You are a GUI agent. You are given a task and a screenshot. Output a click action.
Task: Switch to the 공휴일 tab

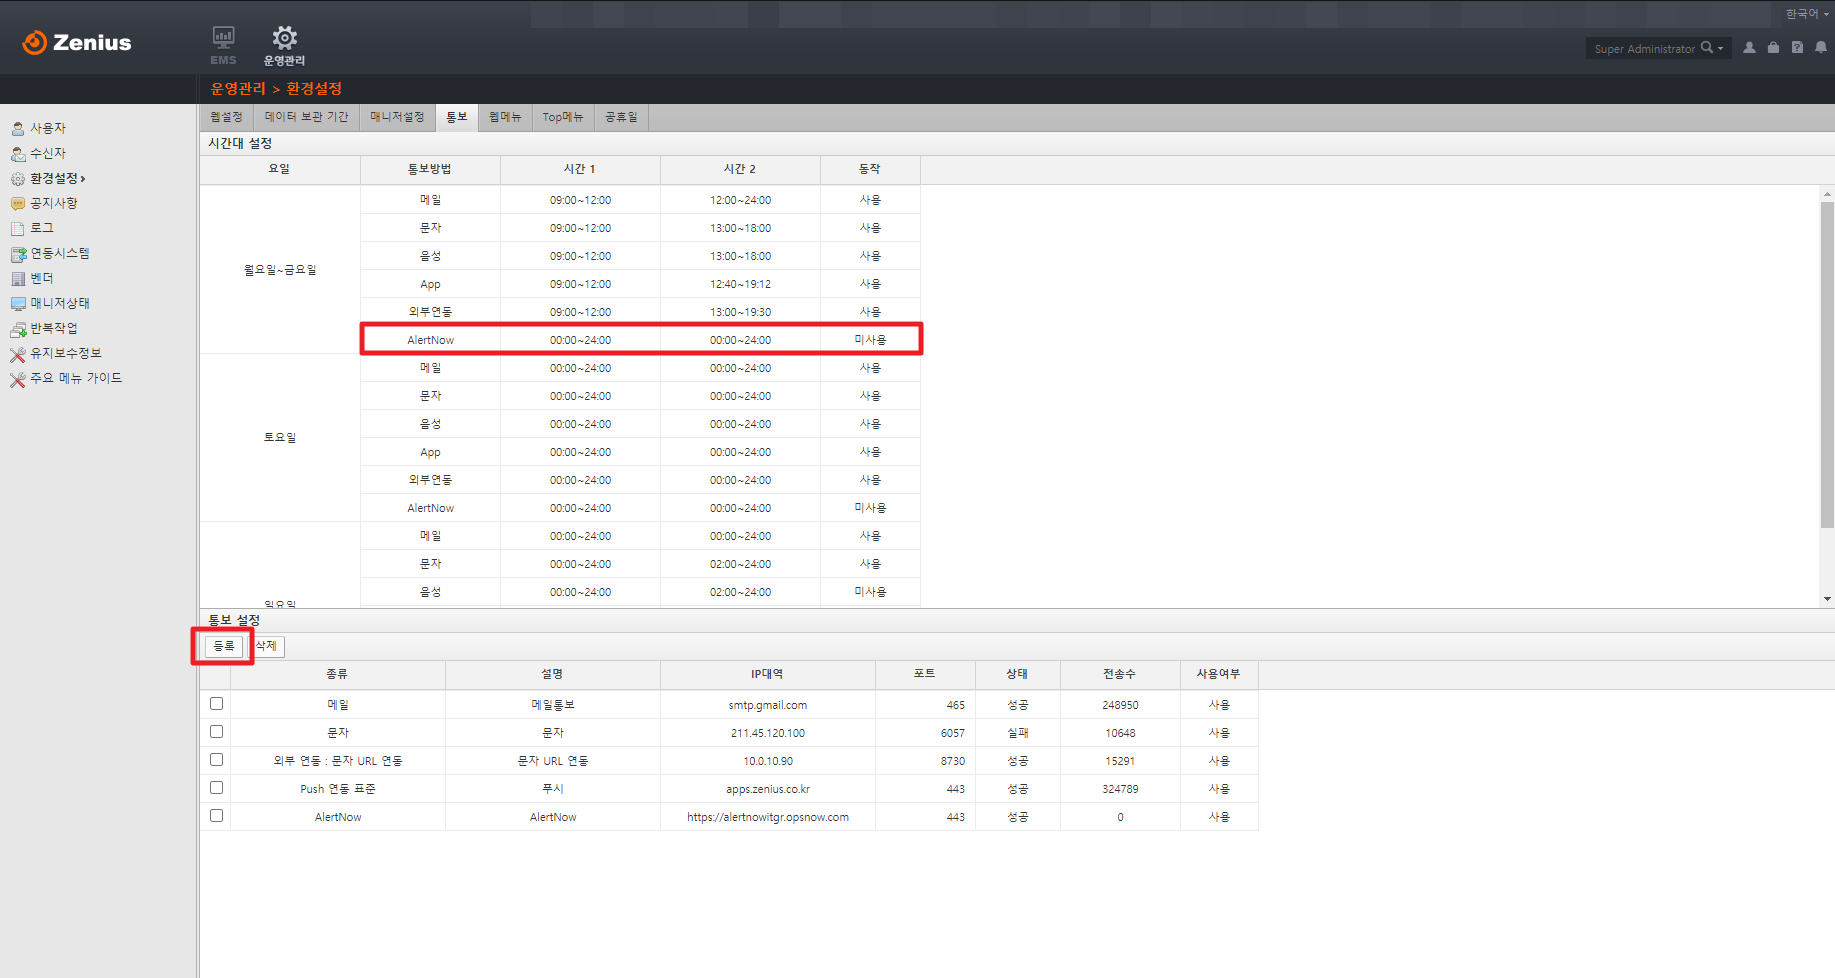(621, 117)
